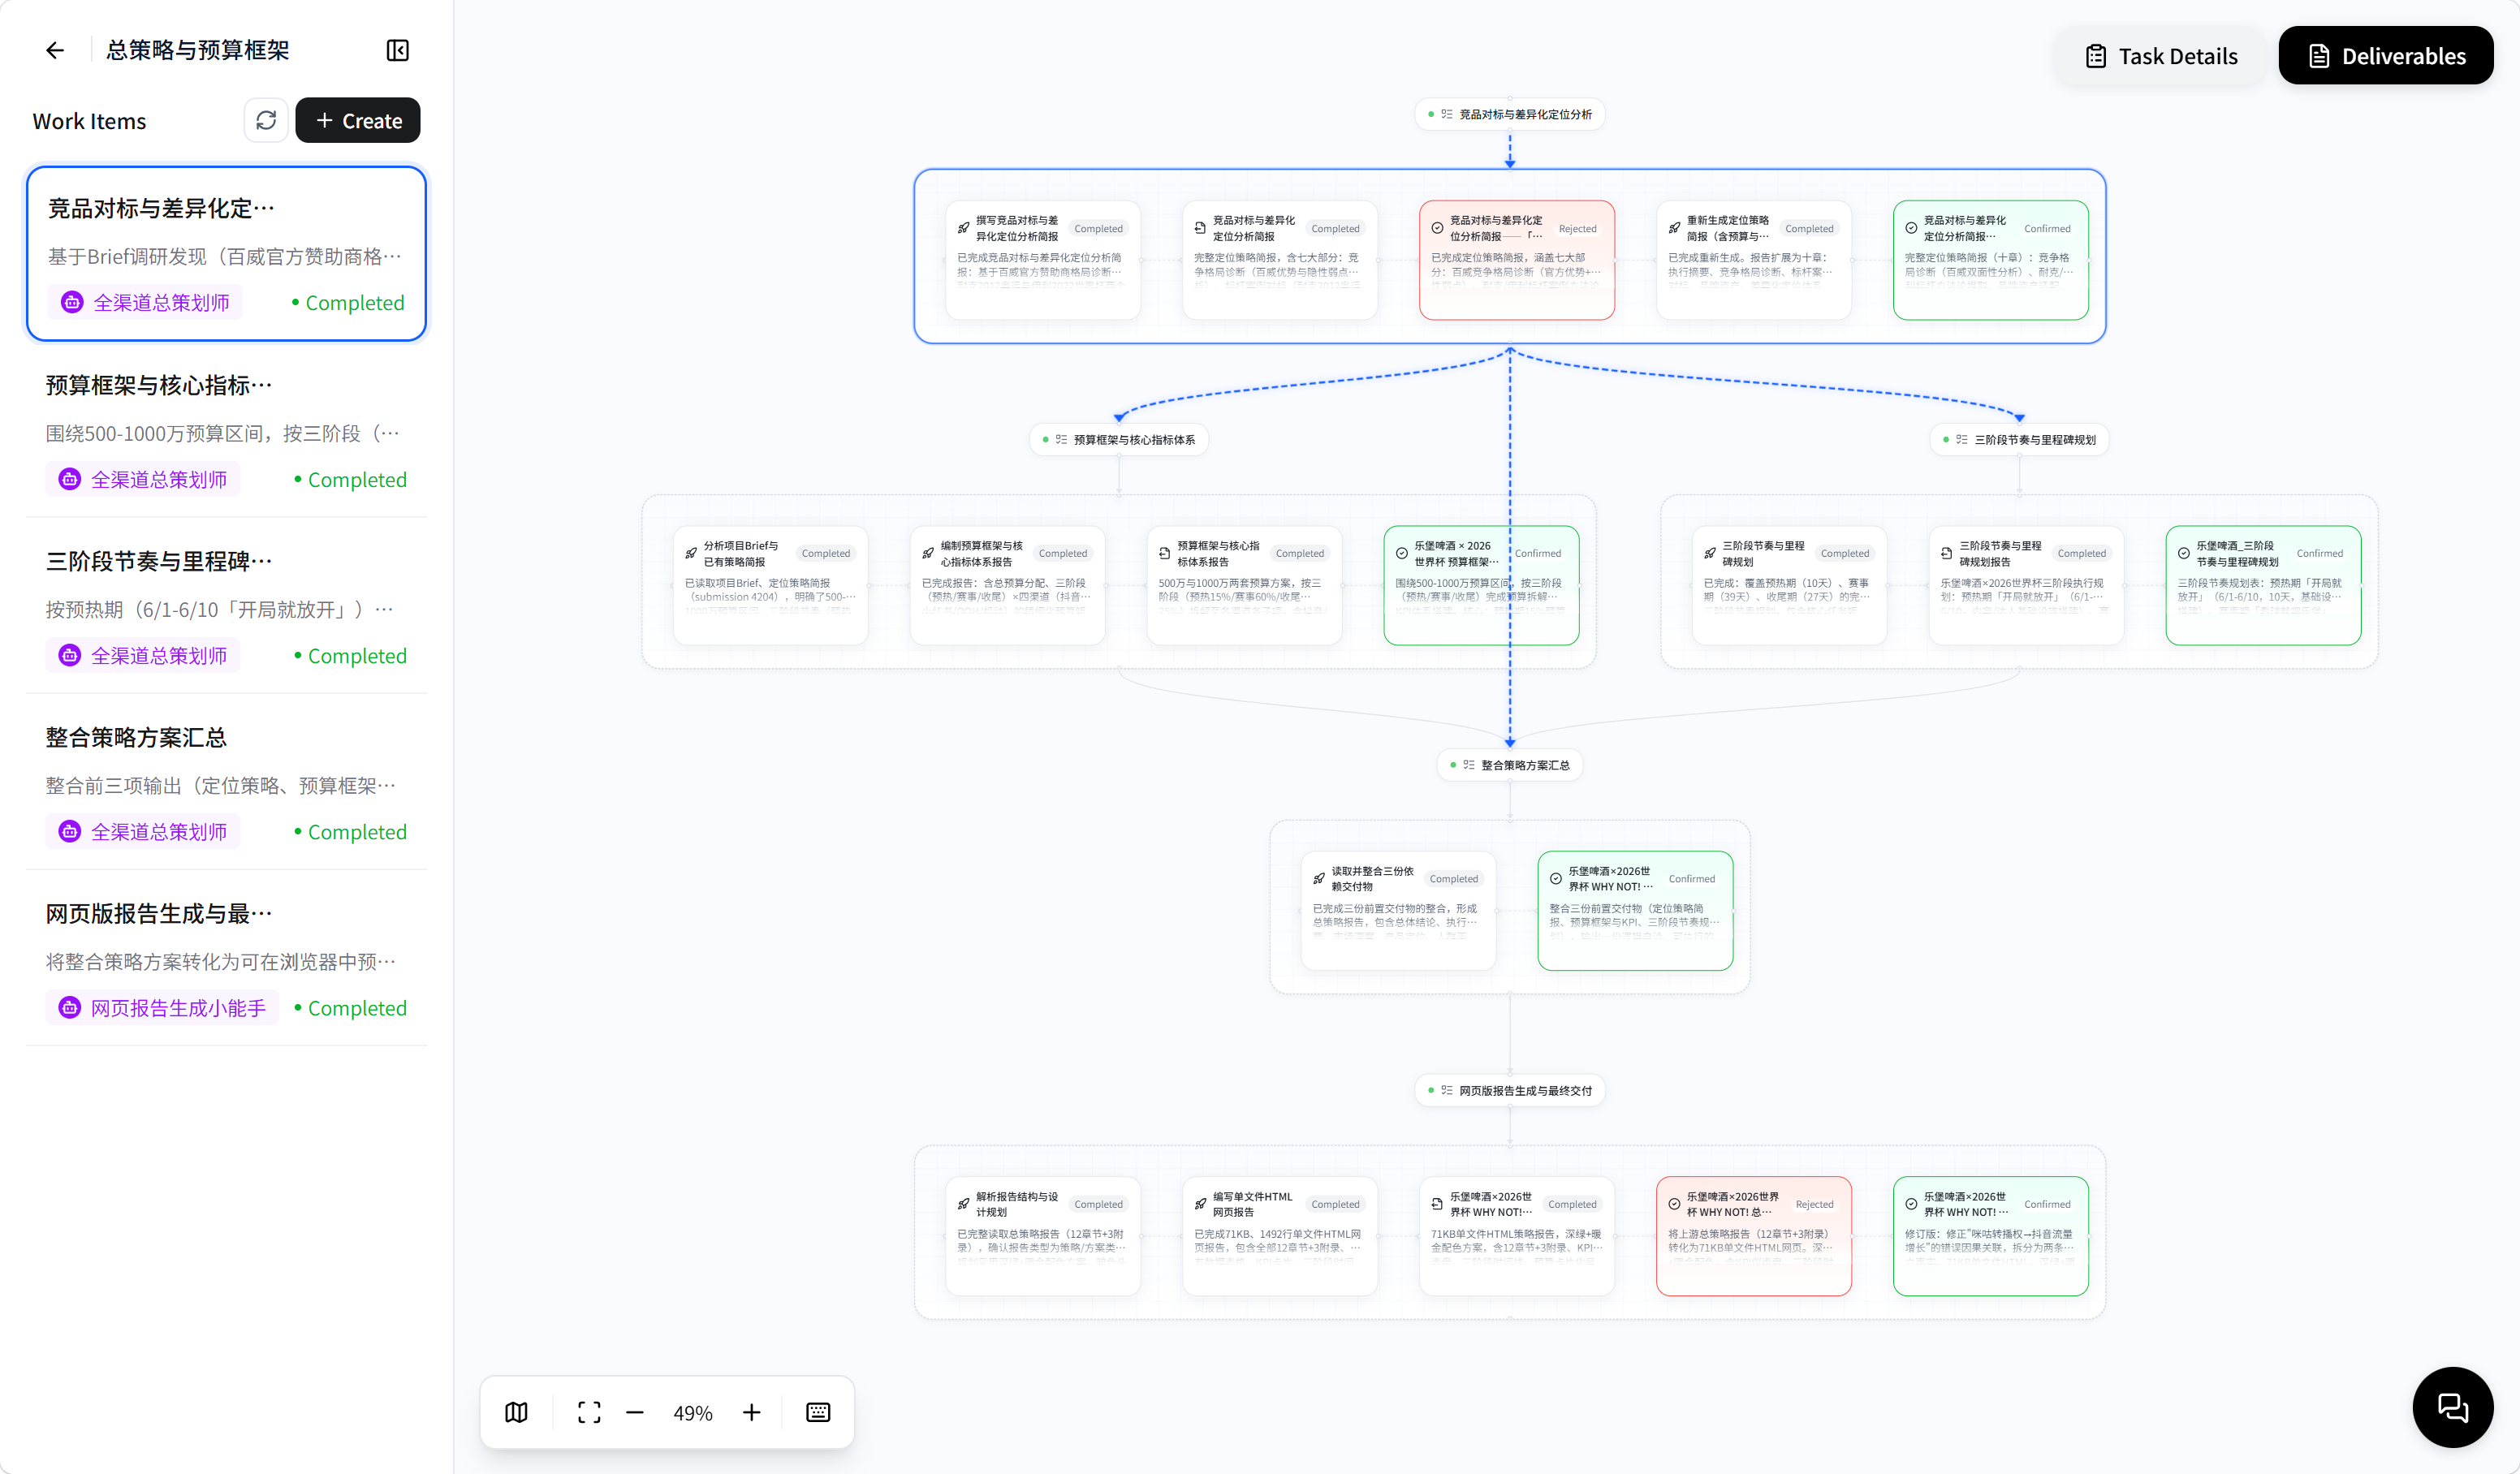Open Confirmed card 乐堡啤酒_三阶段节奏与里程碑规划

2264,585
